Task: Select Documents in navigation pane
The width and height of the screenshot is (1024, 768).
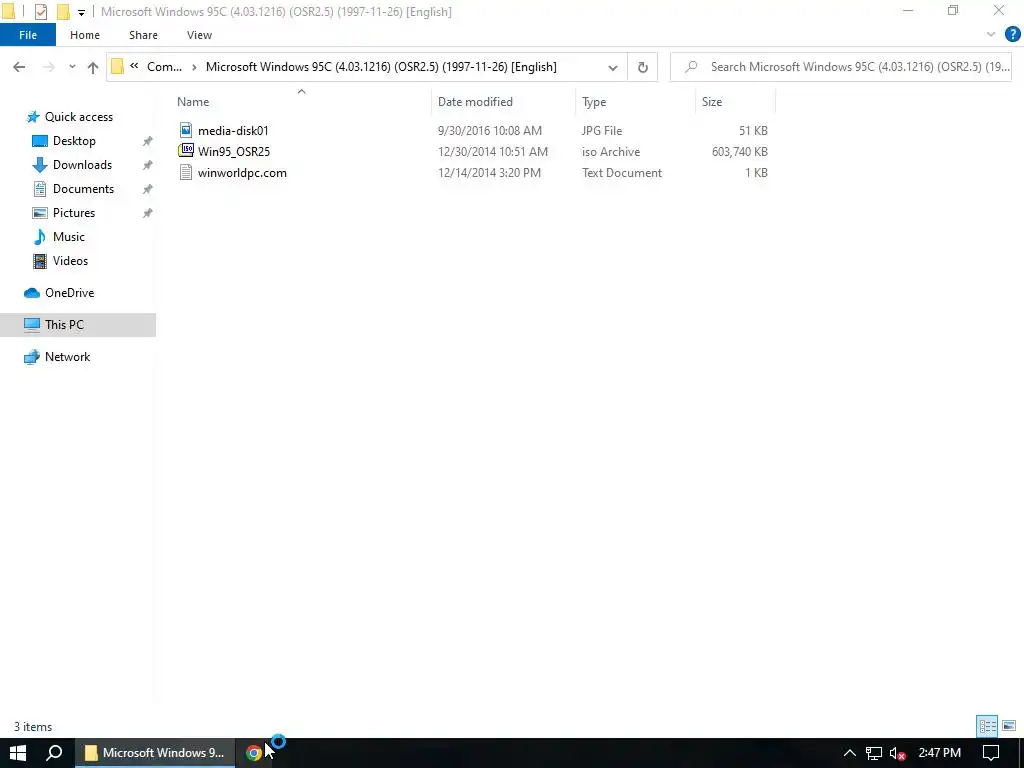Action: pos(83,189)
